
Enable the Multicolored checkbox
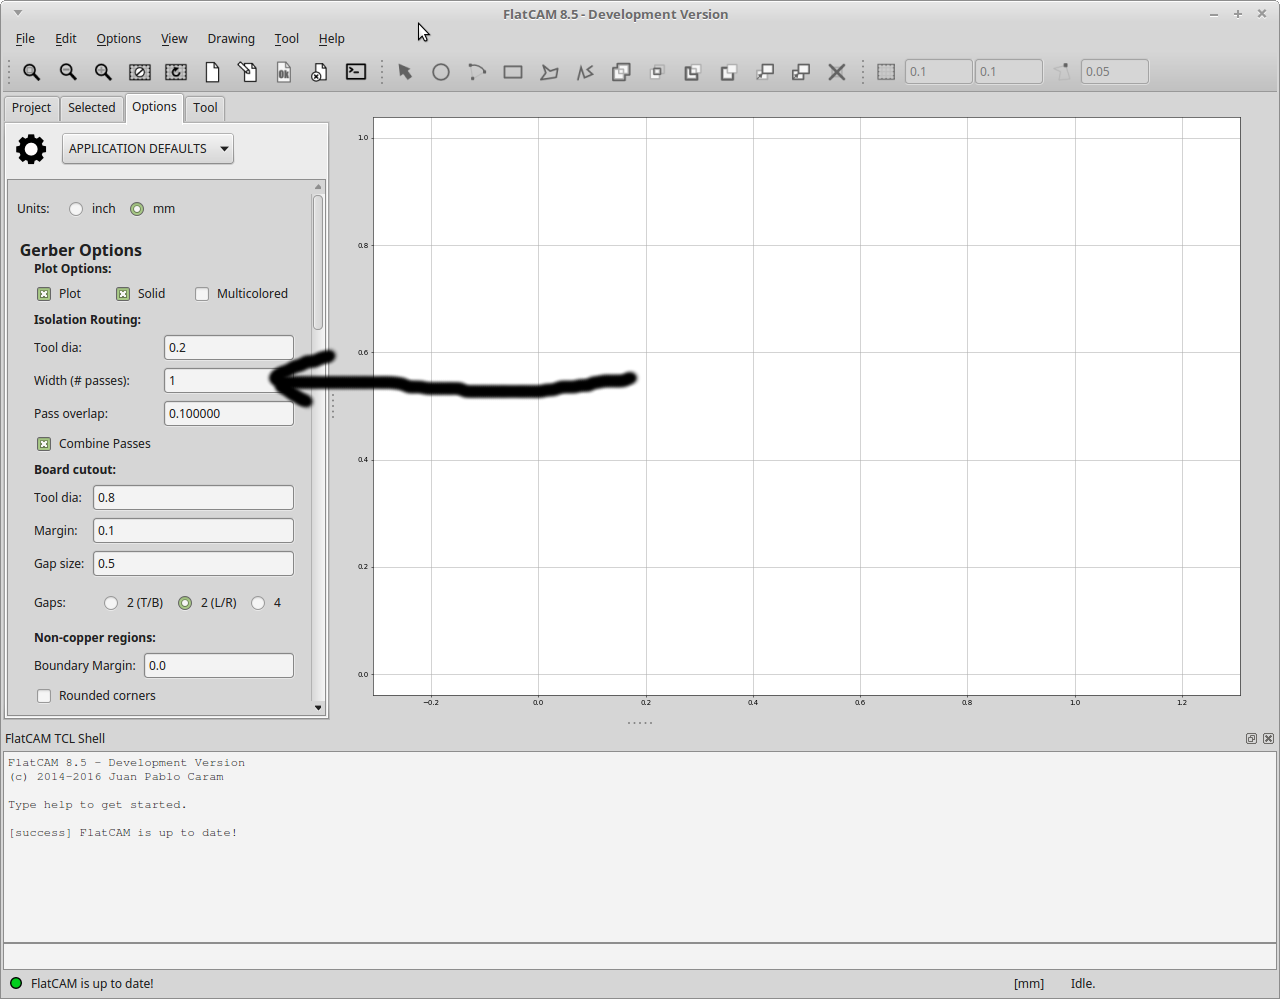pos(202,294)
